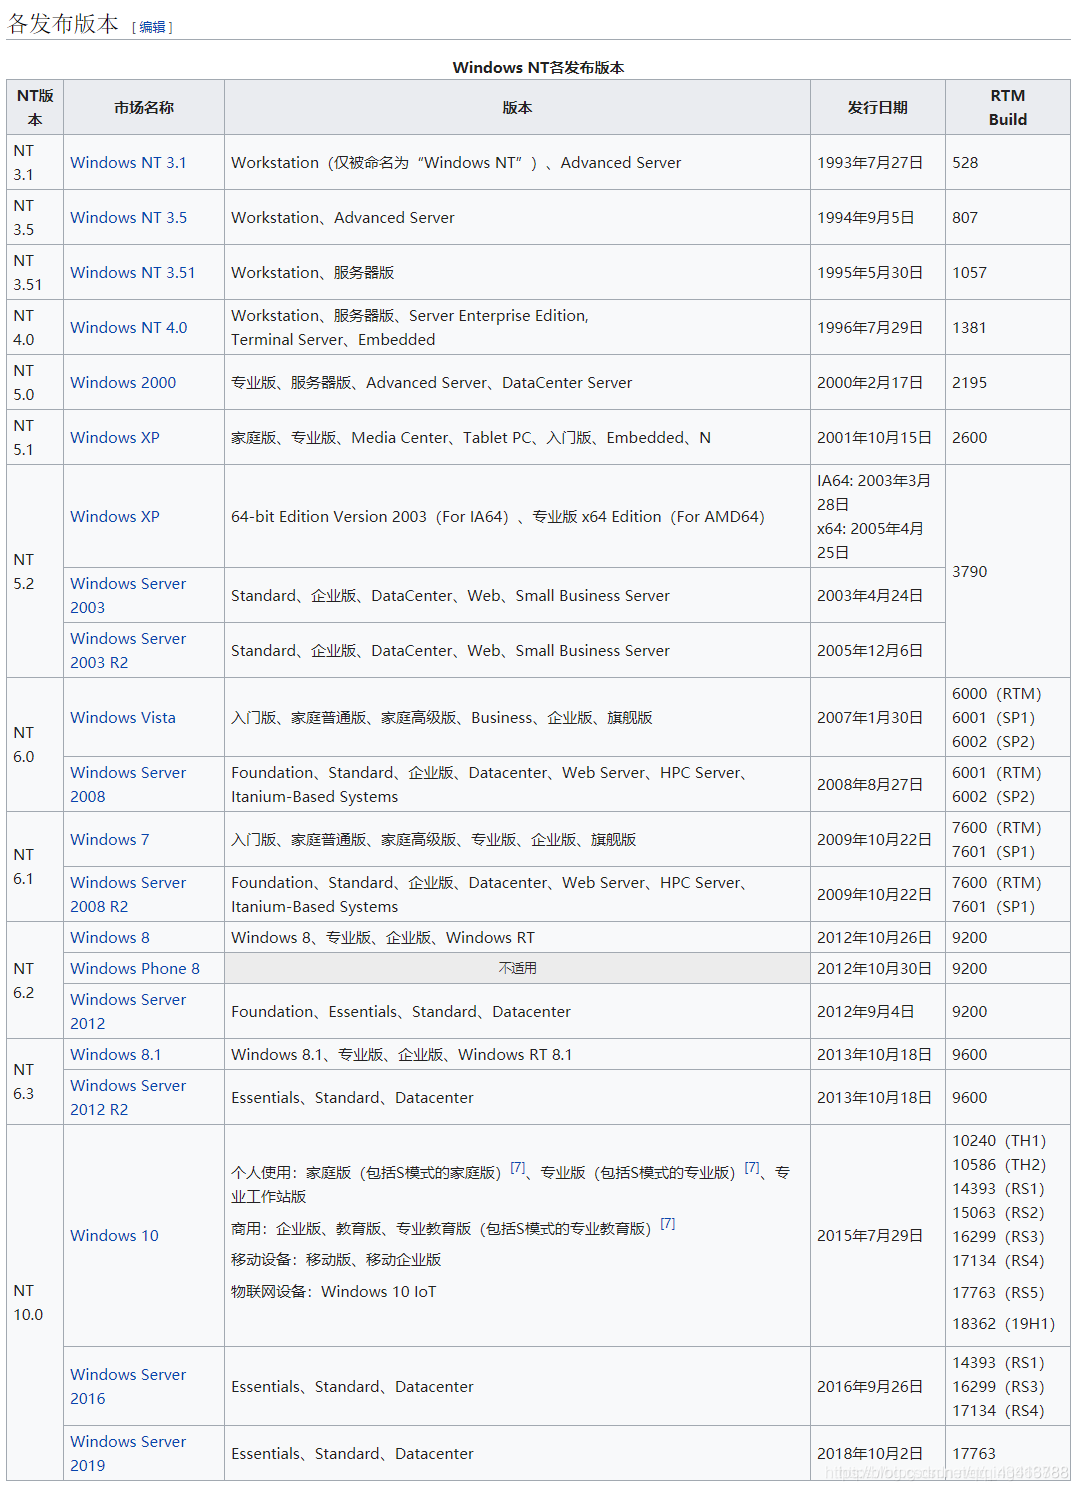Viewport: 1078px width, 1491px height.
Task: Click the RTM Build column header
Action: [1008, 108]
